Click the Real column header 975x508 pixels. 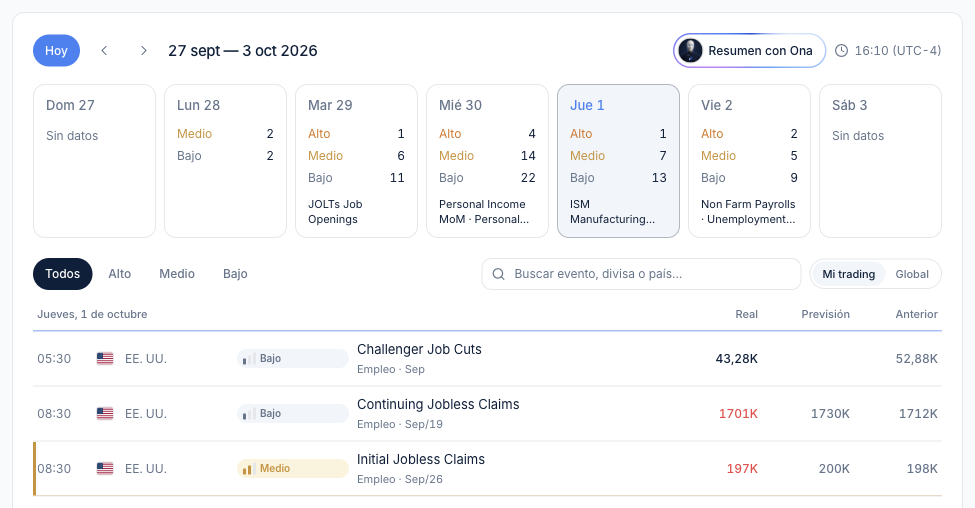[x=746, y=314]
